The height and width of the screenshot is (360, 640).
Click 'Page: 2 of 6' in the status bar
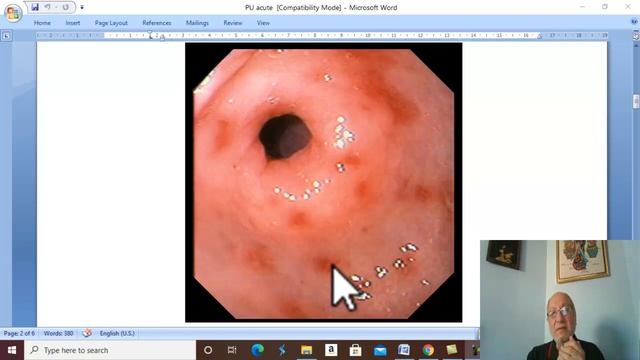coord(19,333)
